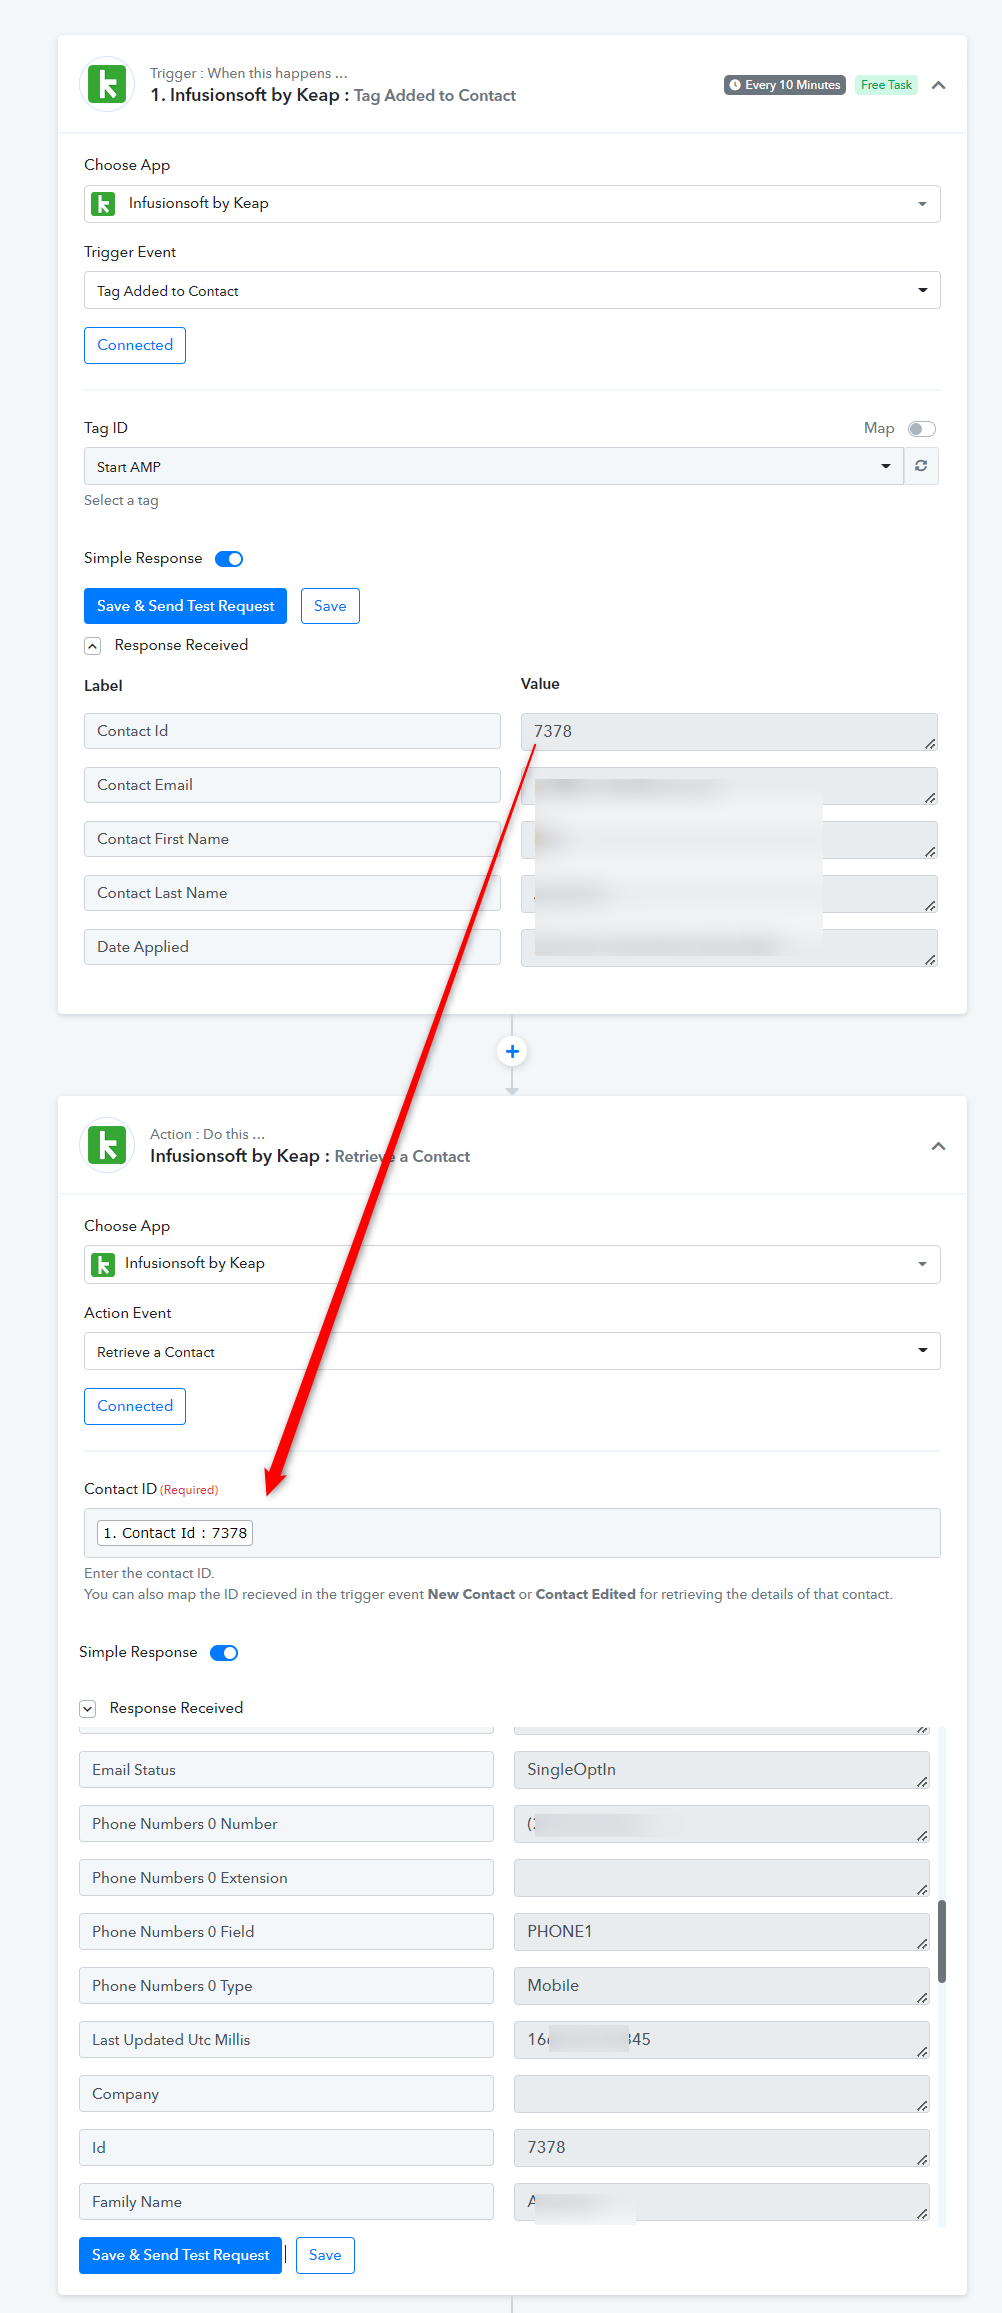Click 'Select a tag' helper text

pos(121,501)
